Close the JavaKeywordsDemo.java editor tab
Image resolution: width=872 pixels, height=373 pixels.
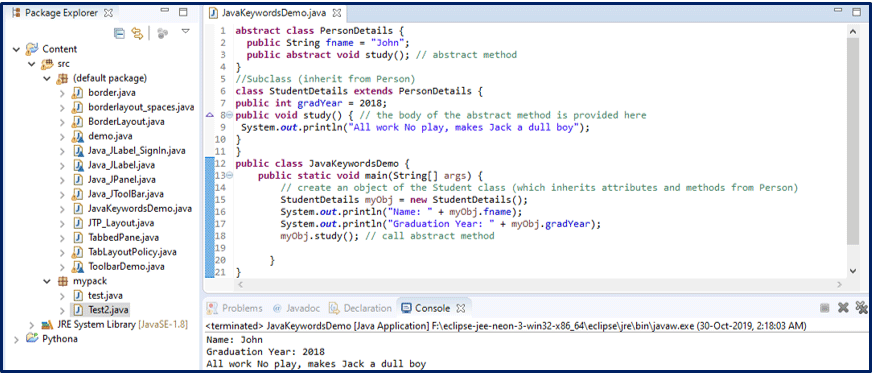[337, 12]
